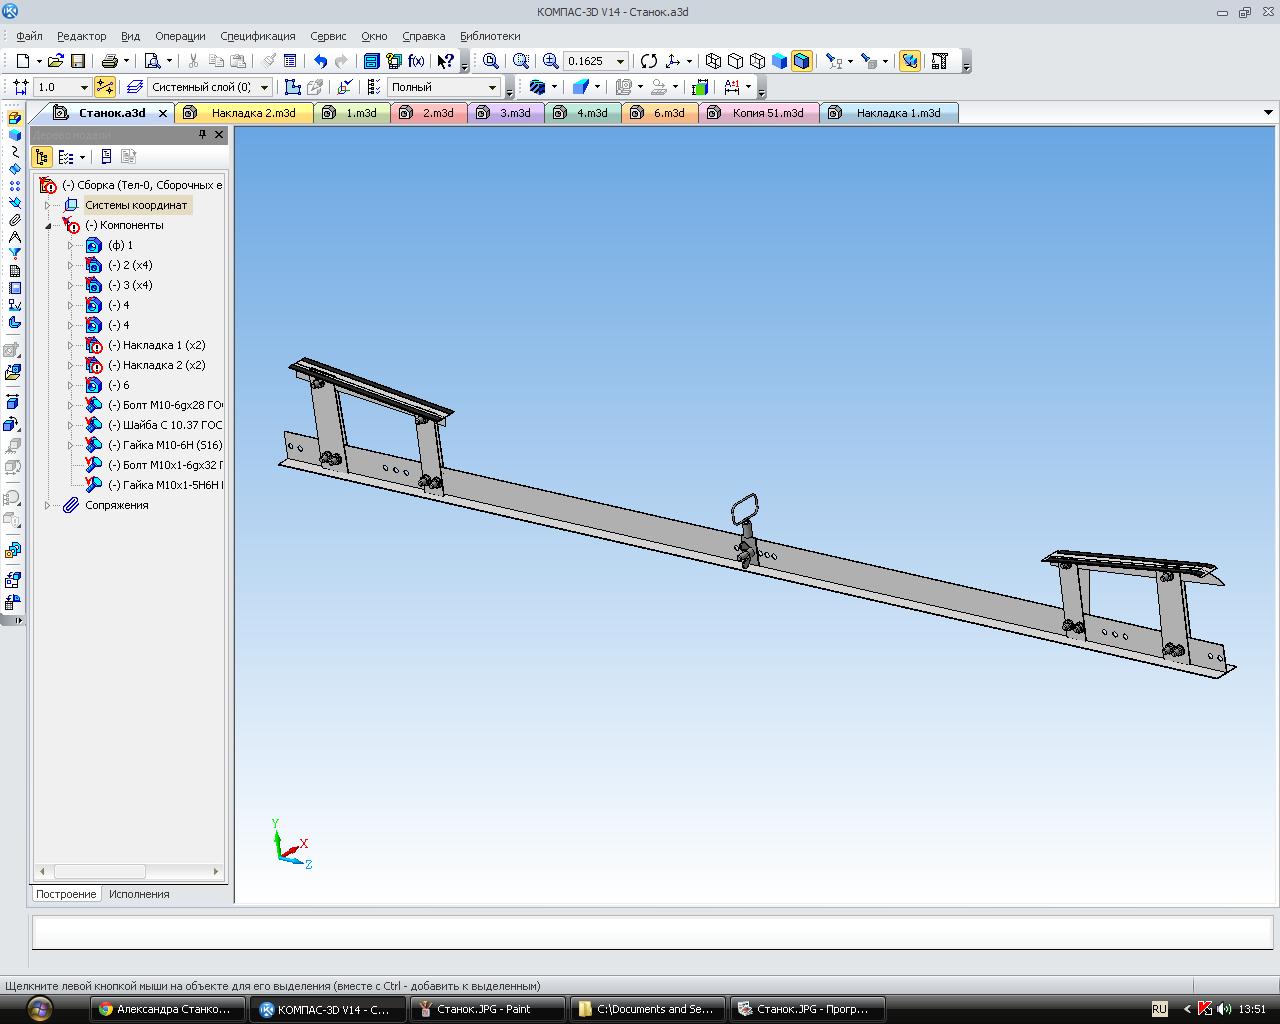Open the Полный display mode dropdown
This screenshot has width=1280, height=1024.
click(492, 87)
